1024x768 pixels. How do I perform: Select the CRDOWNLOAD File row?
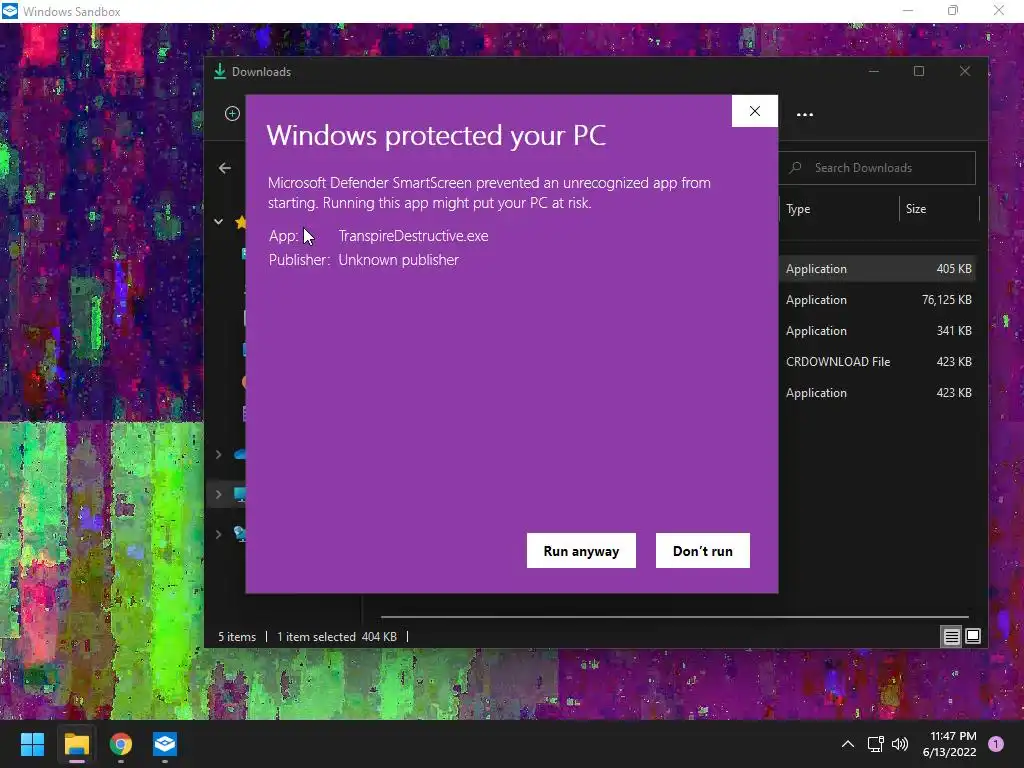point(877,361)
